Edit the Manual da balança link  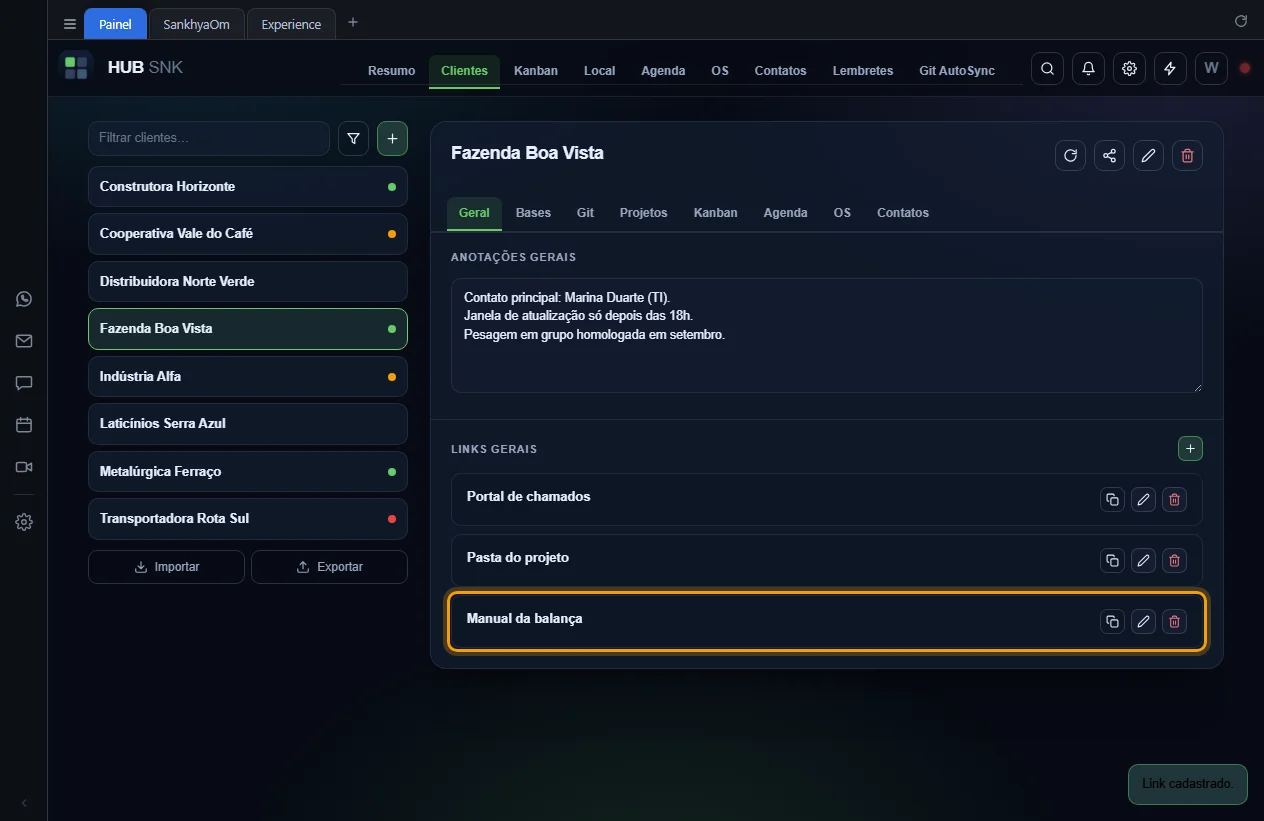tap(1143, 621)
